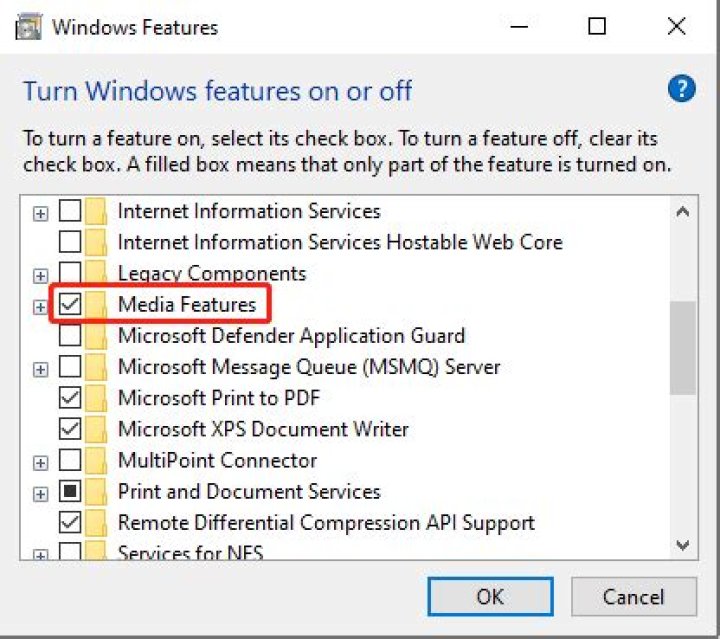Enable Microsoft Defender Application Guard checkbox
This screenshot has width=720, height=639.
point(70,336)
